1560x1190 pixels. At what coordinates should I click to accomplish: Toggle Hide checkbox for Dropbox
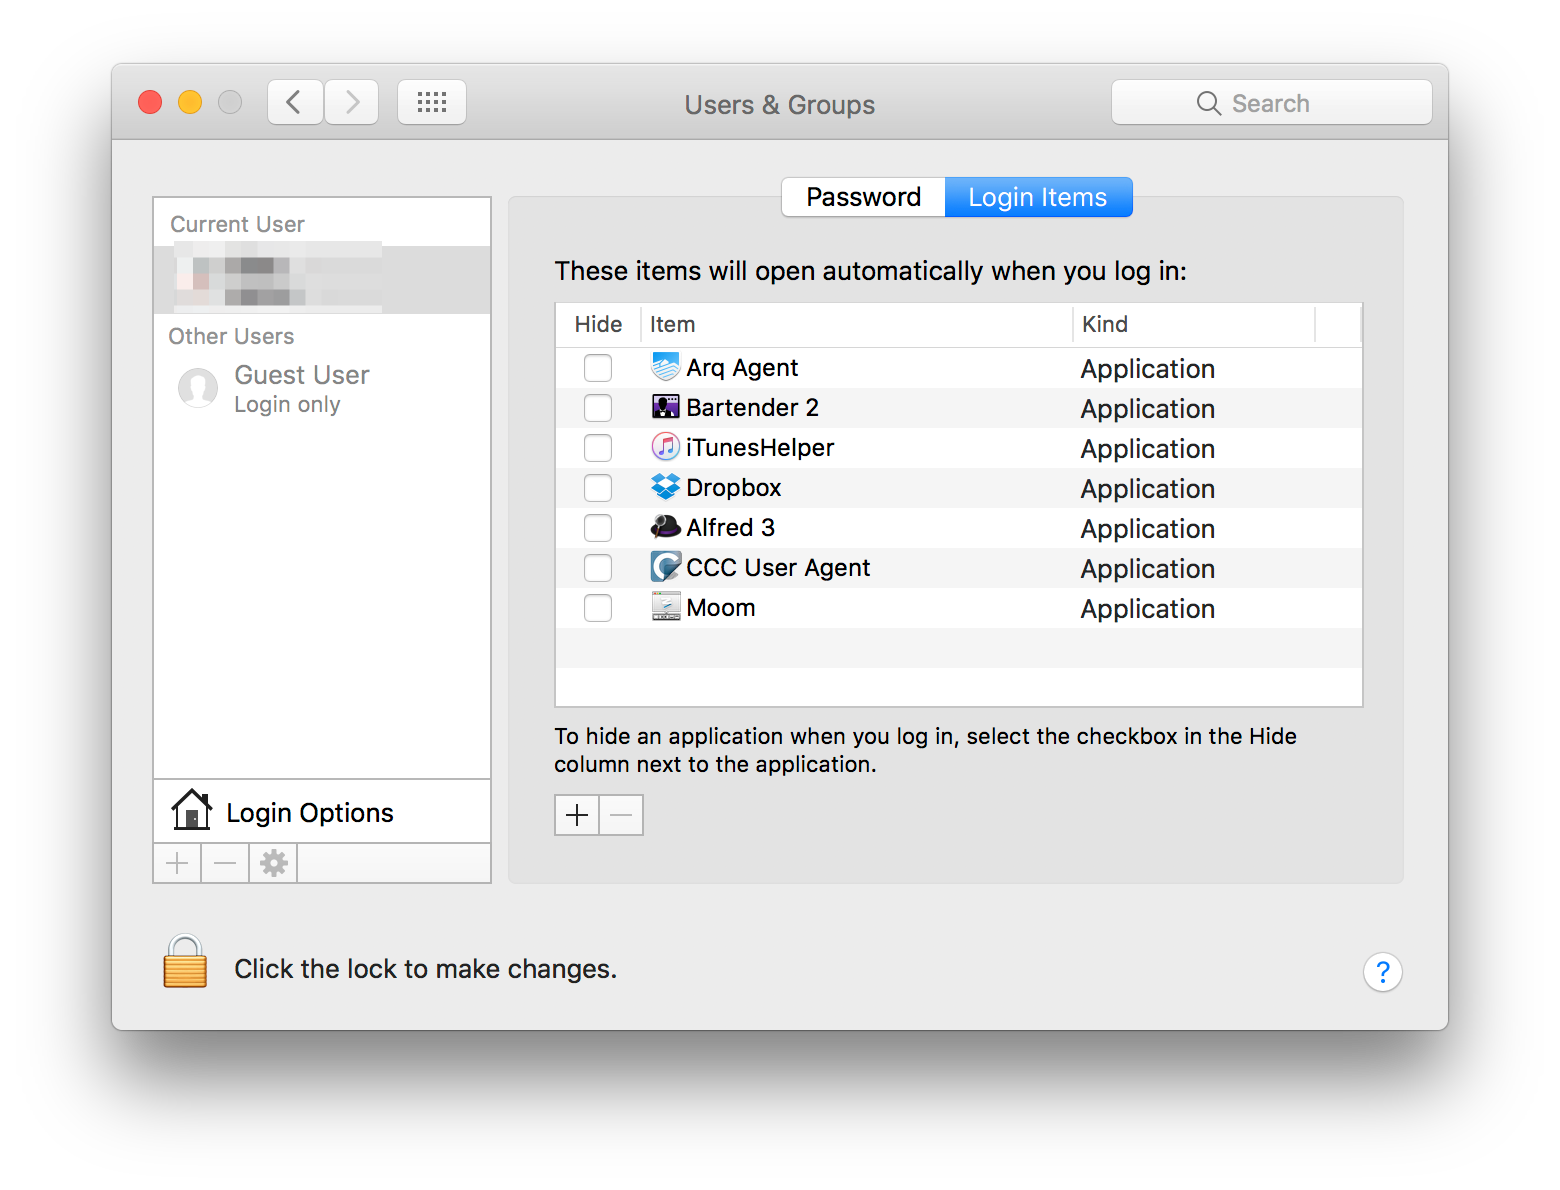(x=598, y=488)
